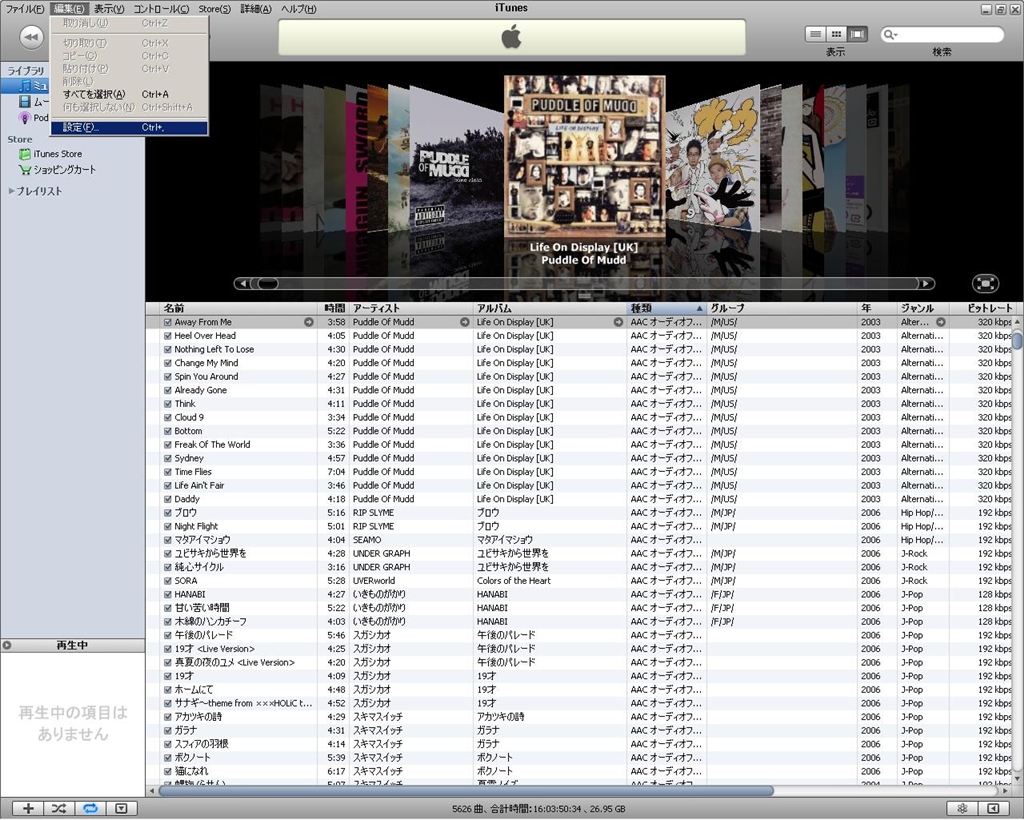Click the Cover Flow slider thumb

point(266,283)
